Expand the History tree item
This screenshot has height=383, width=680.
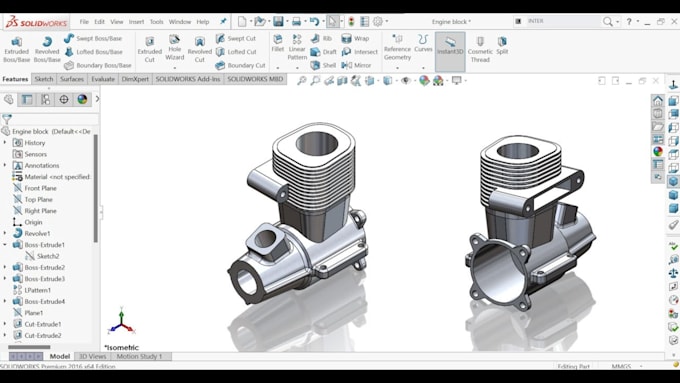coord(5,142)
